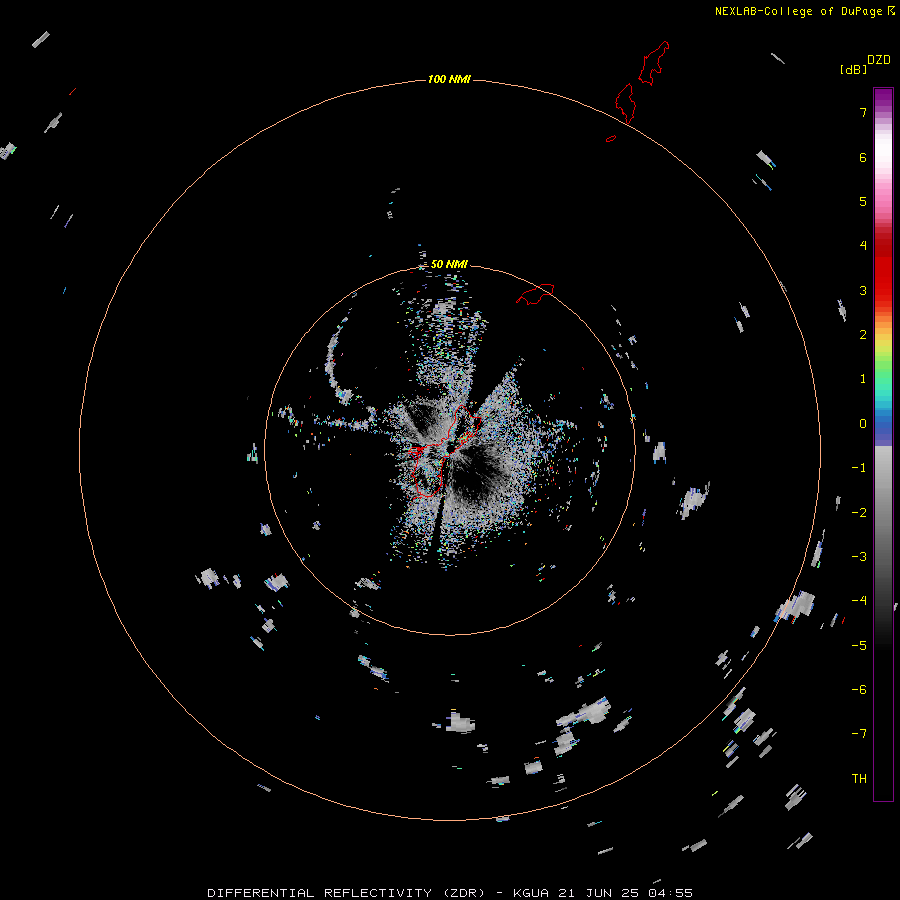Click the 'TH' label on the color scale
The height and width of the screenshot is (900, 900).
(859, 779)
